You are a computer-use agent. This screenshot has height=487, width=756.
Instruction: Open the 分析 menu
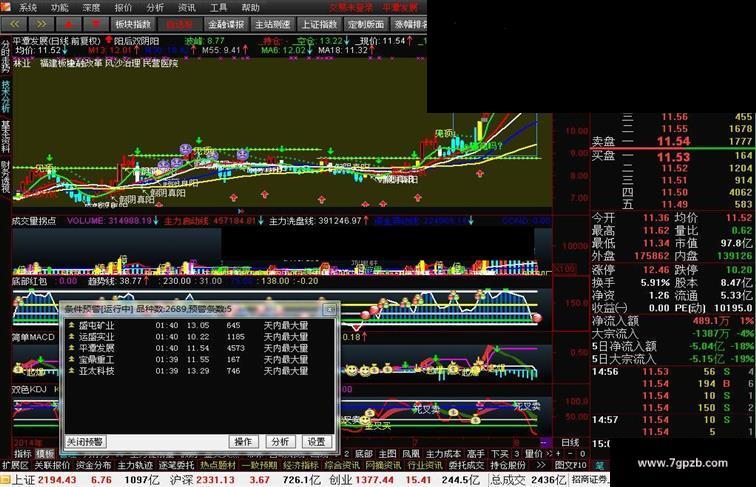[155, 7]
